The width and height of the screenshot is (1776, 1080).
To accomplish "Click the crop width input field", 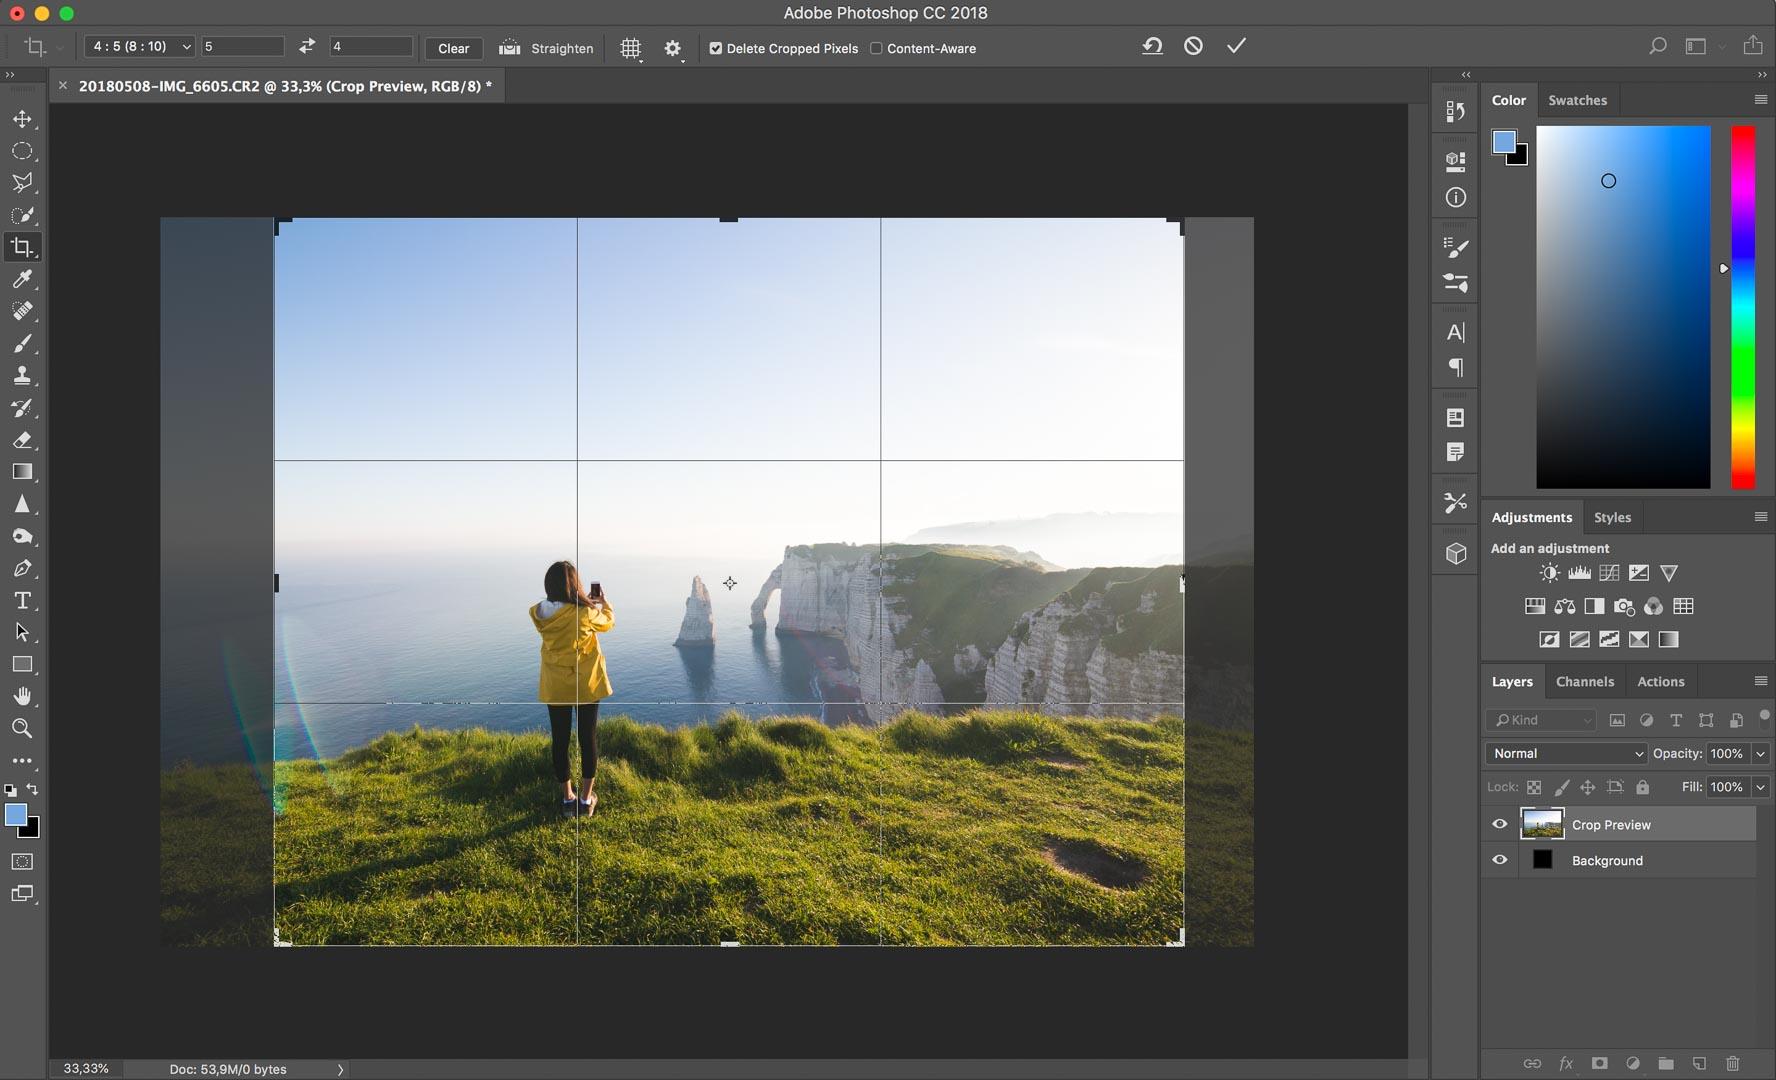I will tap(243, 46).
